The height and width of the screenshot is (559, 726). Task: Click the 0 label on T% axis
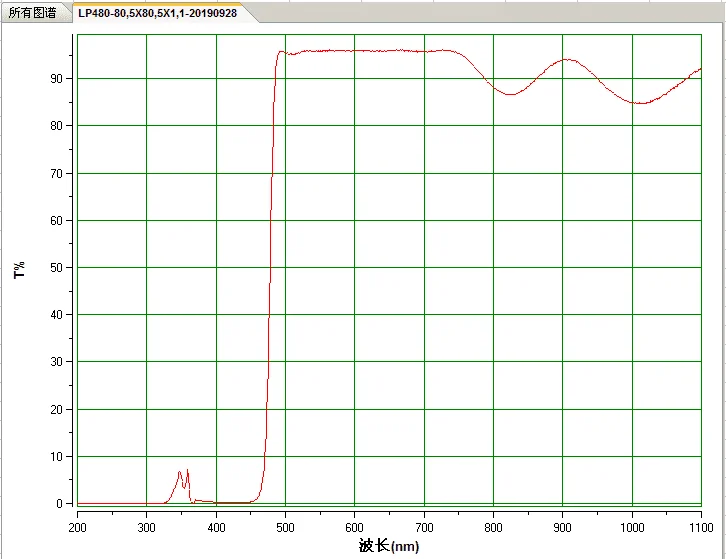coord(59,503)
